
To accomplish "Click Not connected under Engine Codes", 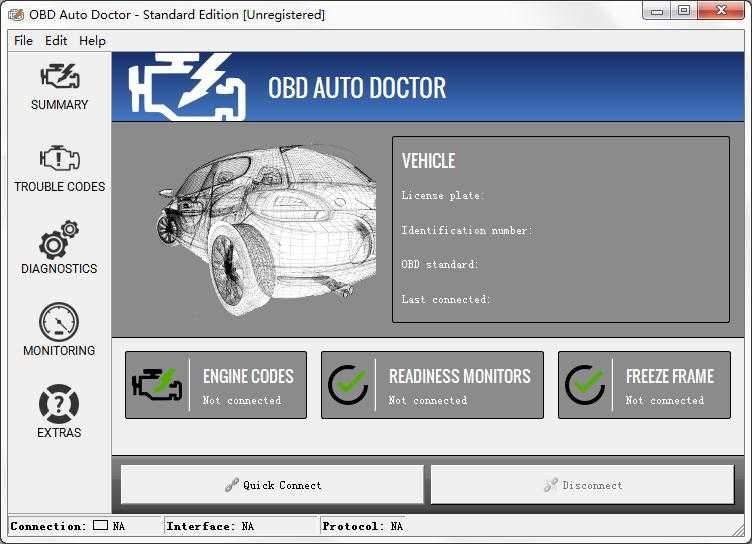I will point(242,400).
